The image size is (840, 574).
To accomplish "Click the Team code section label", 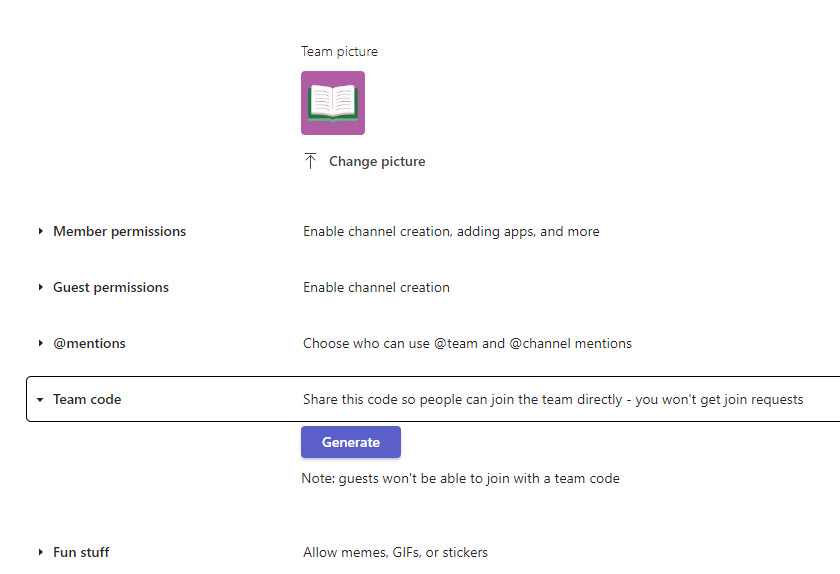I will (87, 399).
